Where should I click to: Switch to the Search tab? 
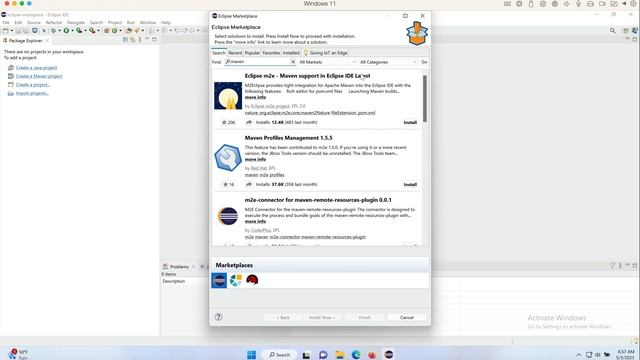[218, 53]
